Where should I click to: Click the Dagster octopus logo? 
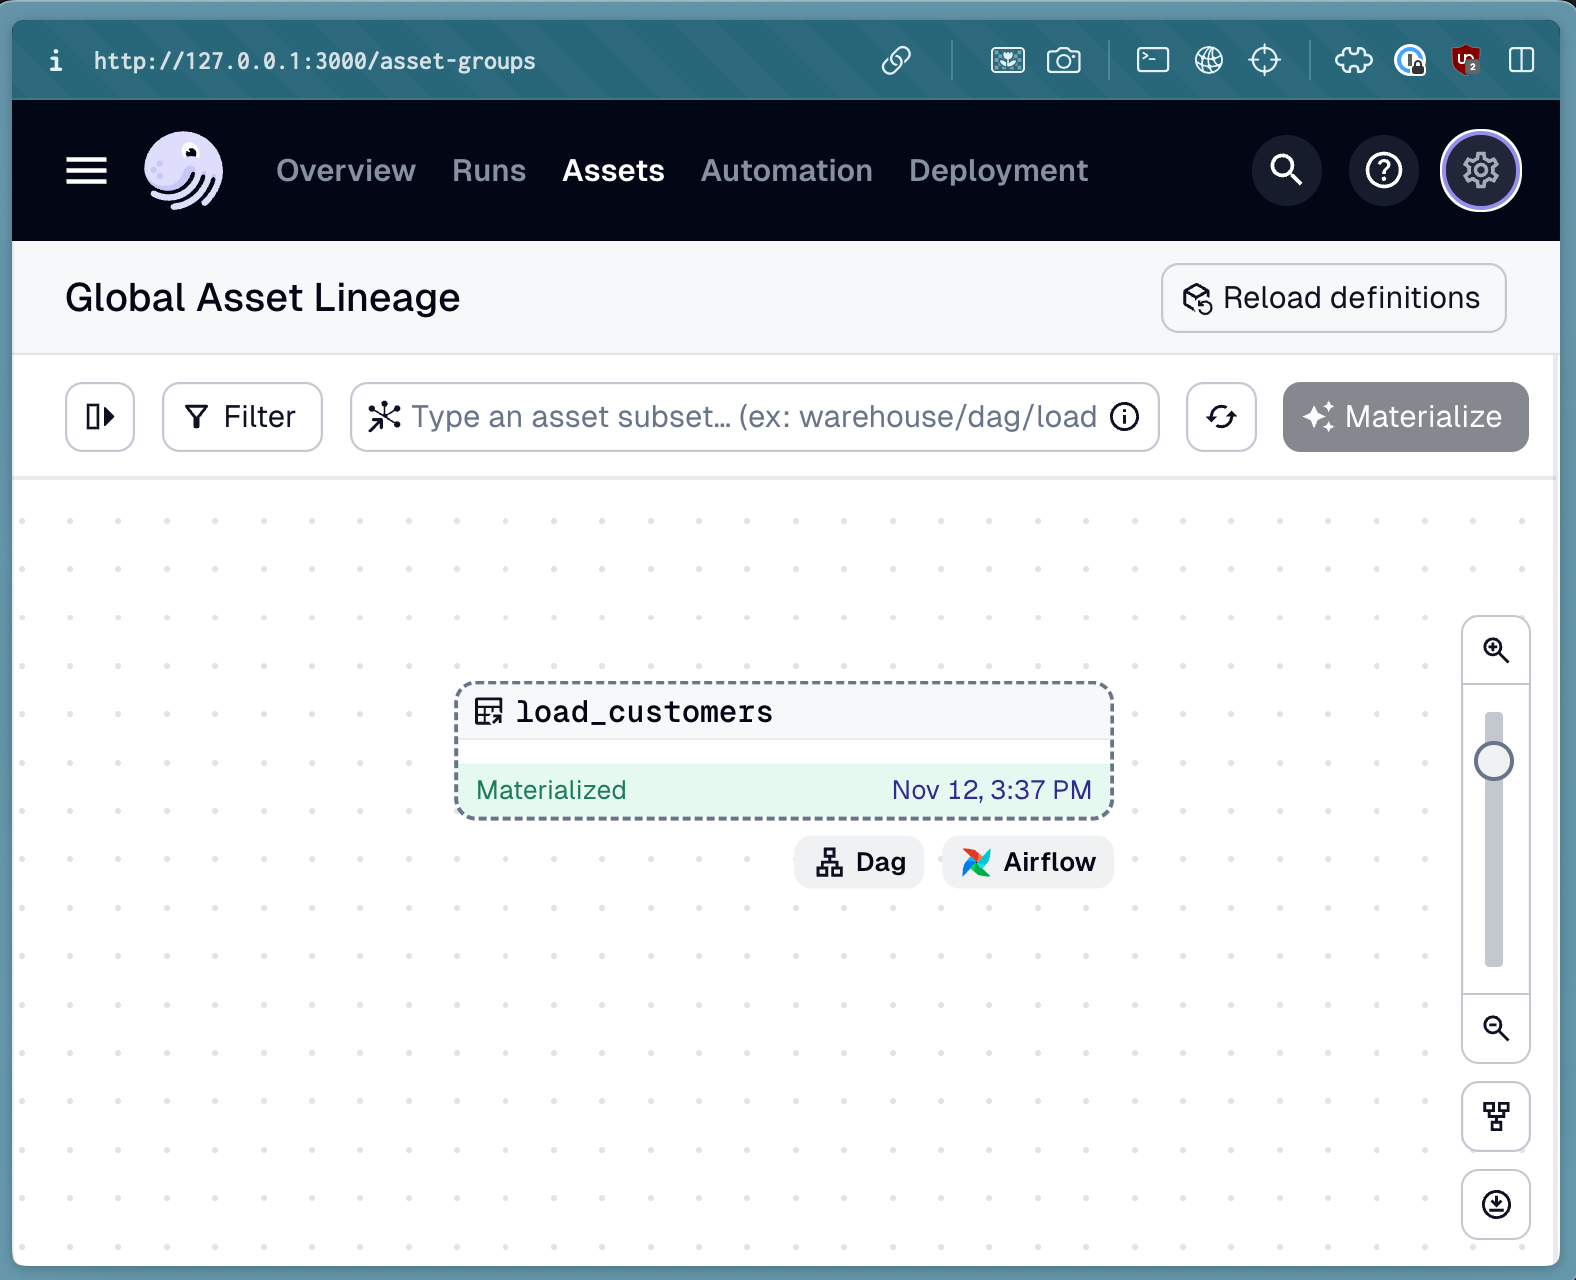click(183, 171)
